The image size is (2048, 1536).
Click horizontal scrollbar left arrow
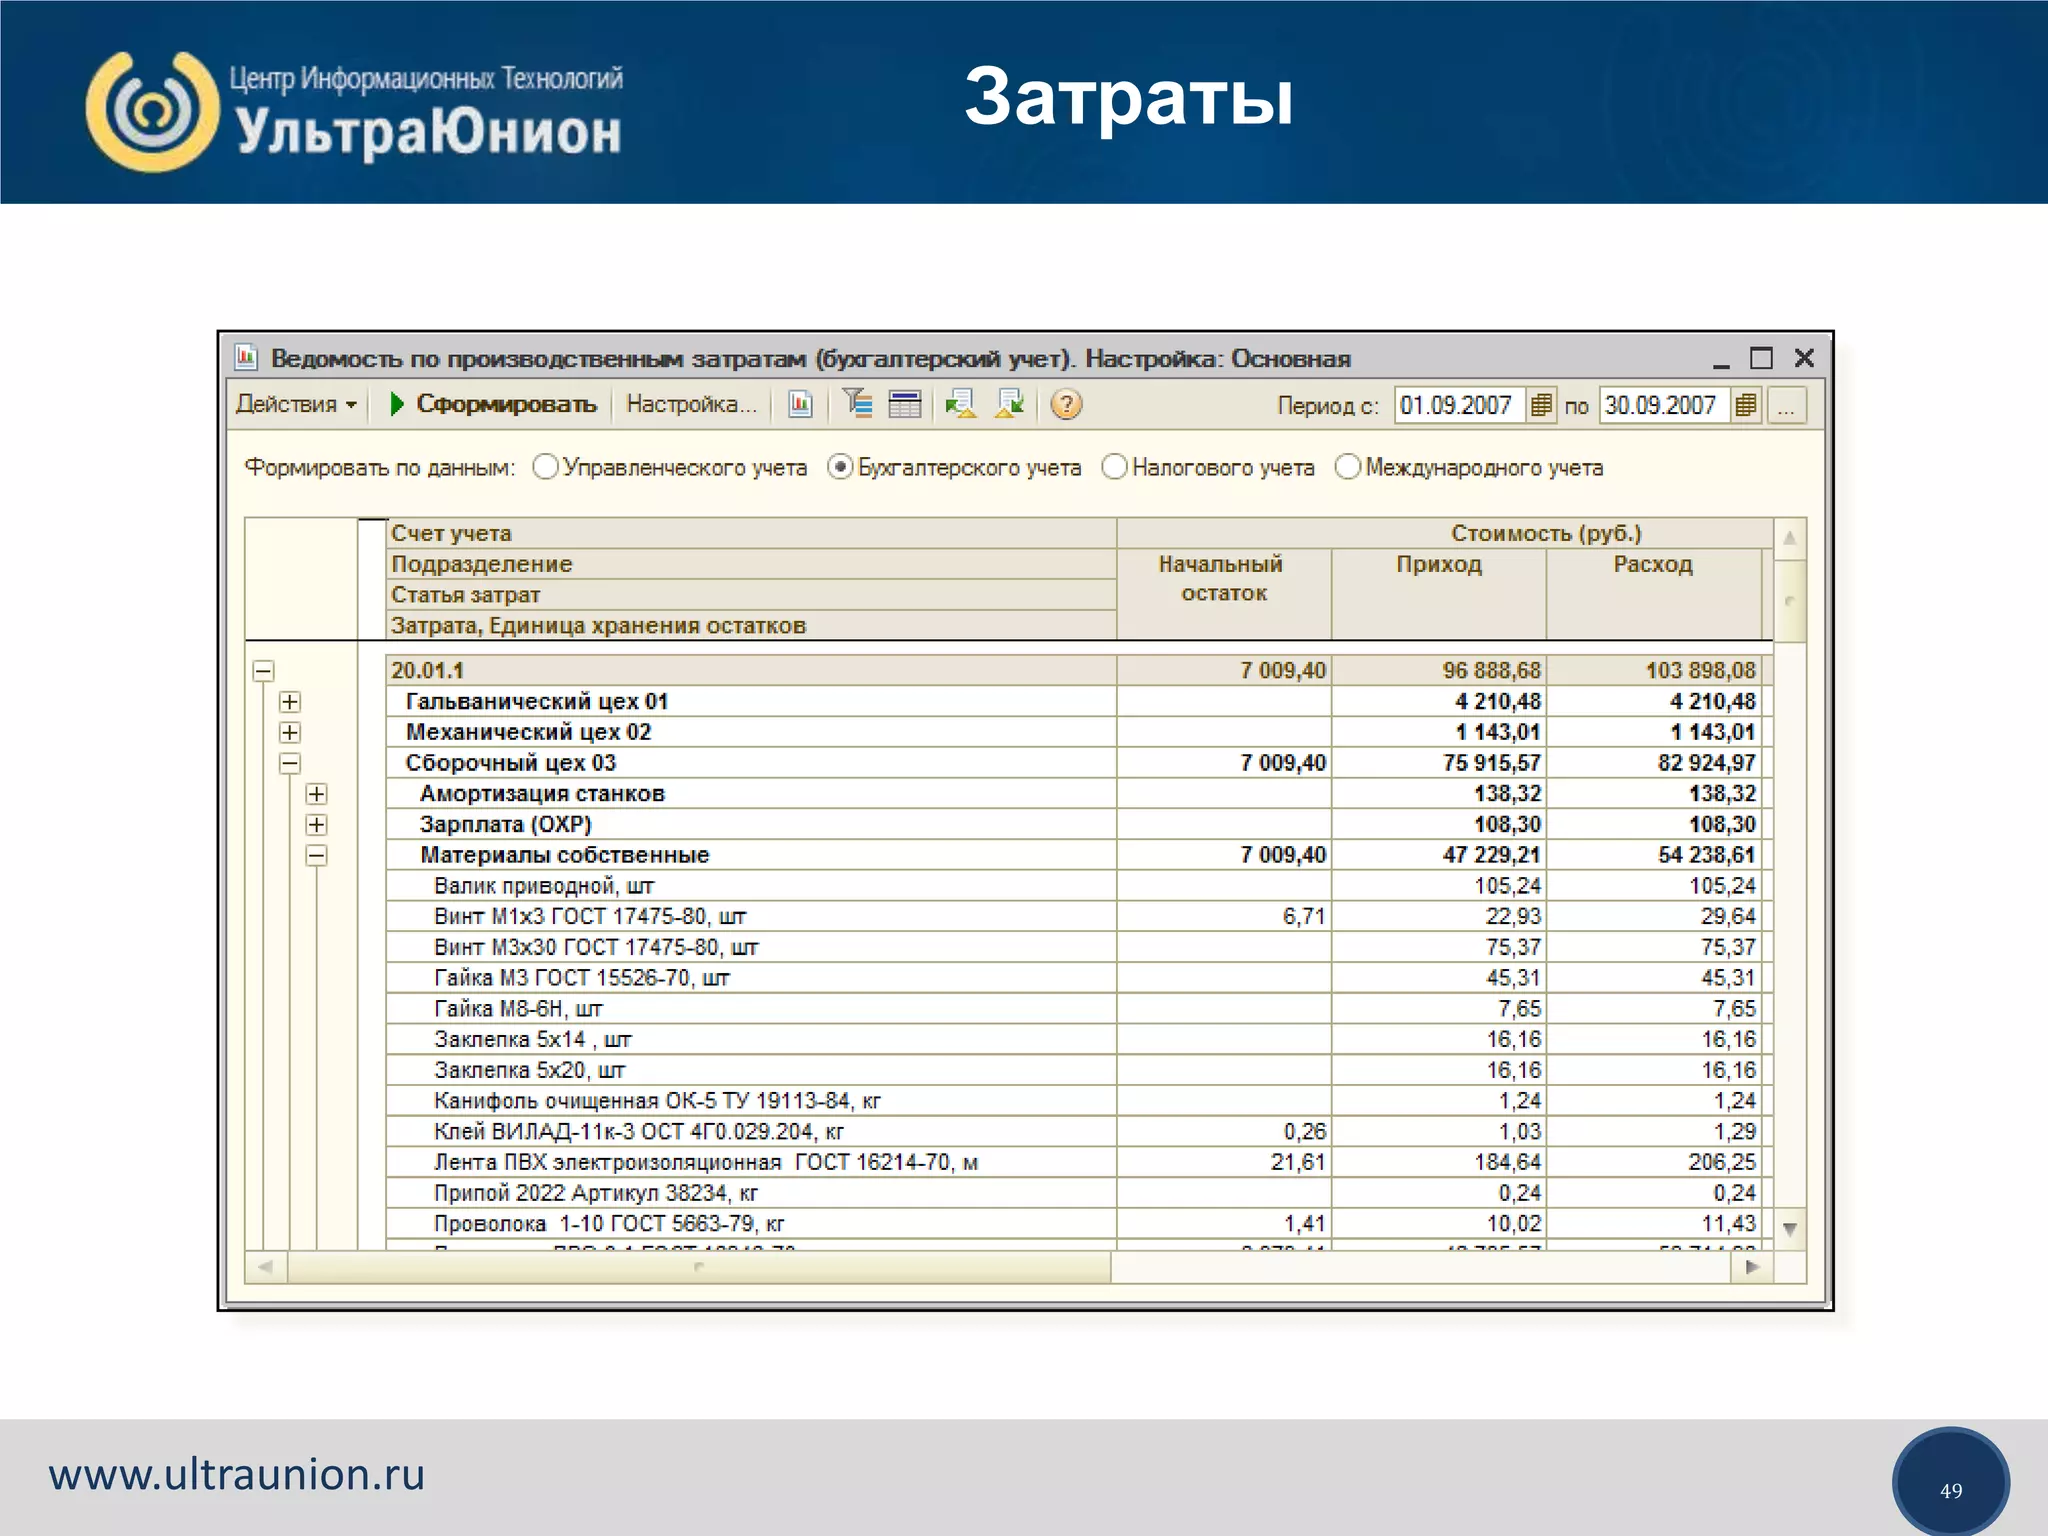[266, 1267]
